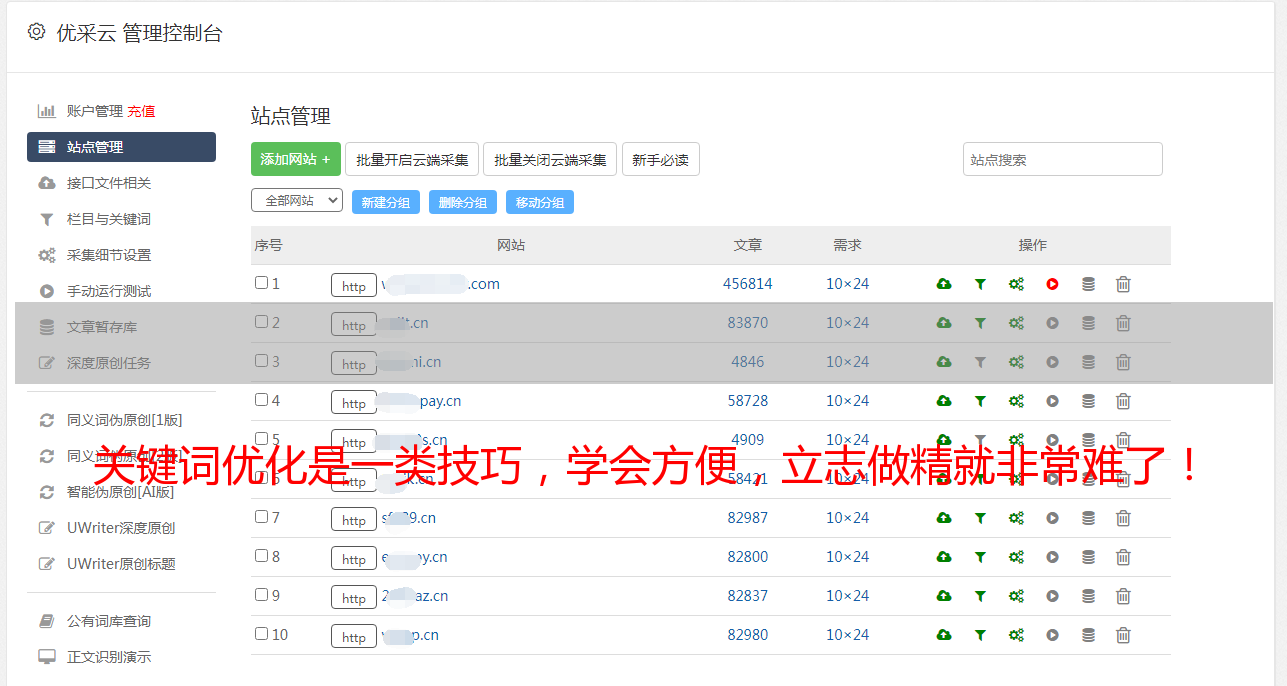Click the filter icon in row 7
This screenshot has height=686, width=1287.
click(x=980, y=518)
